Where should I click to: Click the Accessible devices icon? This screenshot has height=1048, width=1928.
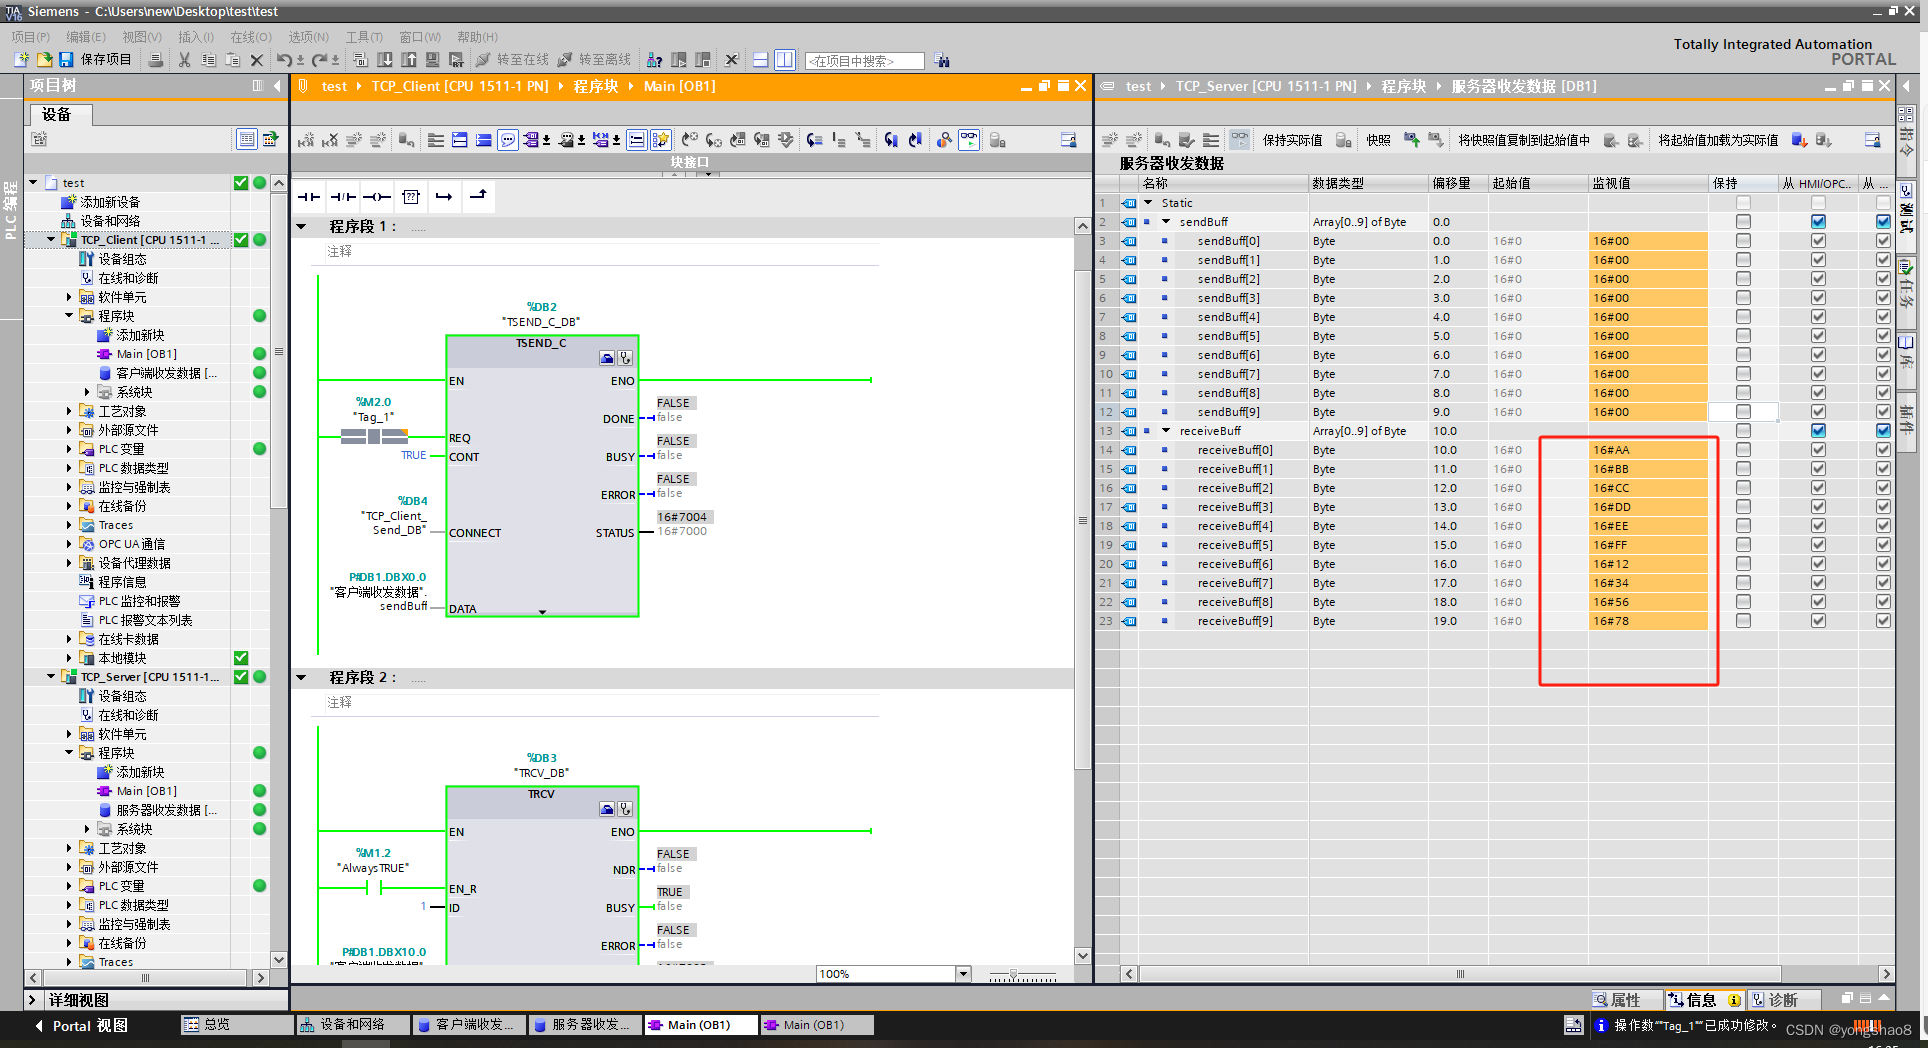click(654, 60)
